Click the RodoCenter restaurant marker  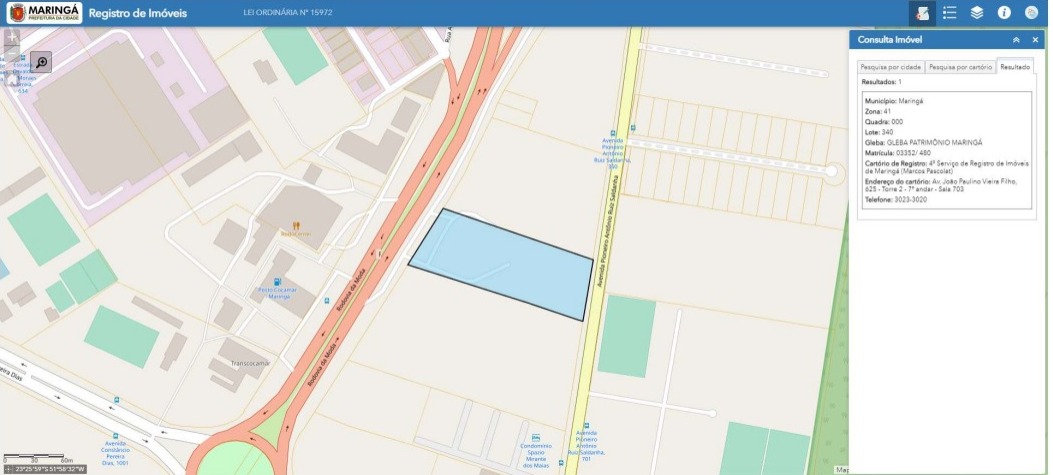point(296,226)
